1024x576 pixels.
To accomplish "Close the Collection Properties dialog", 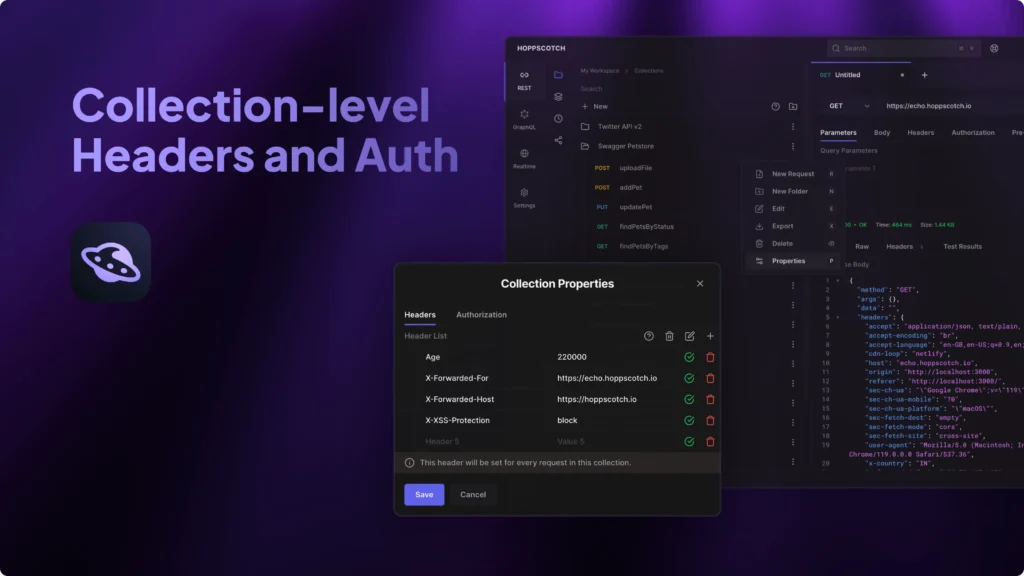I will (x=700, y=283).
